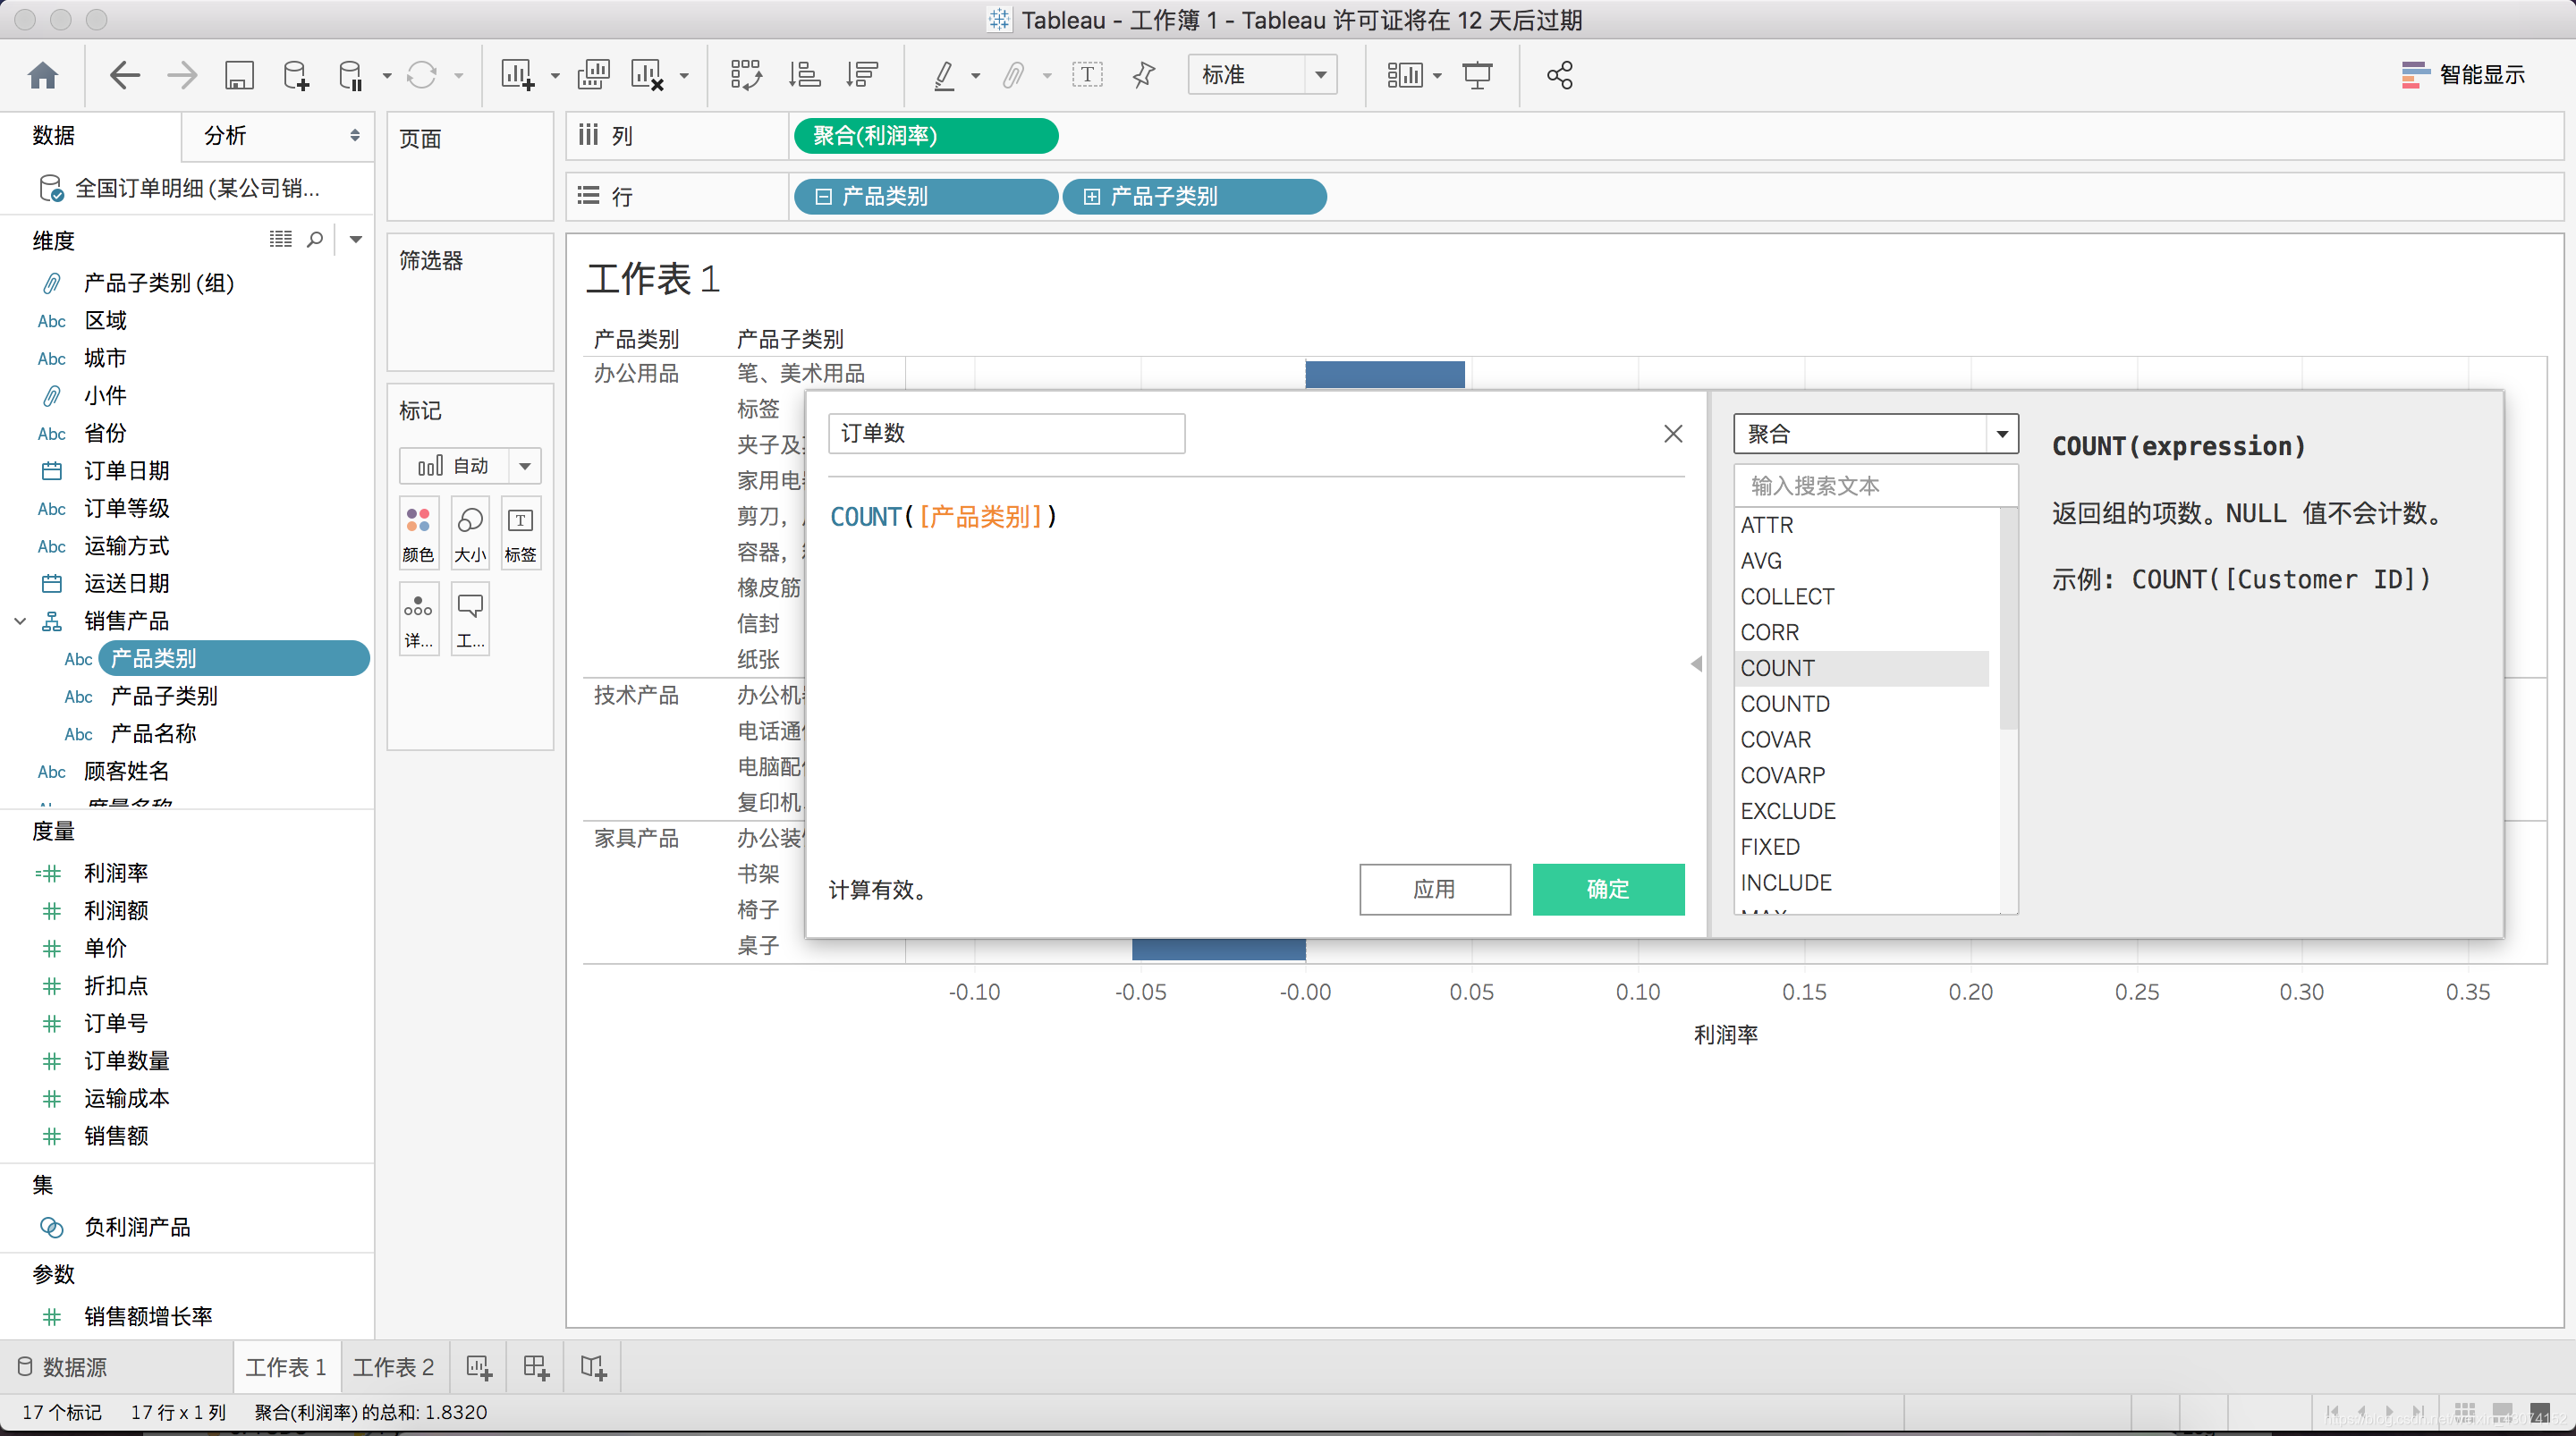This screenshot has width=2576, height=1436.
Task: Click the 聚合(利润率) pill on columns
Action: point(926,135)
